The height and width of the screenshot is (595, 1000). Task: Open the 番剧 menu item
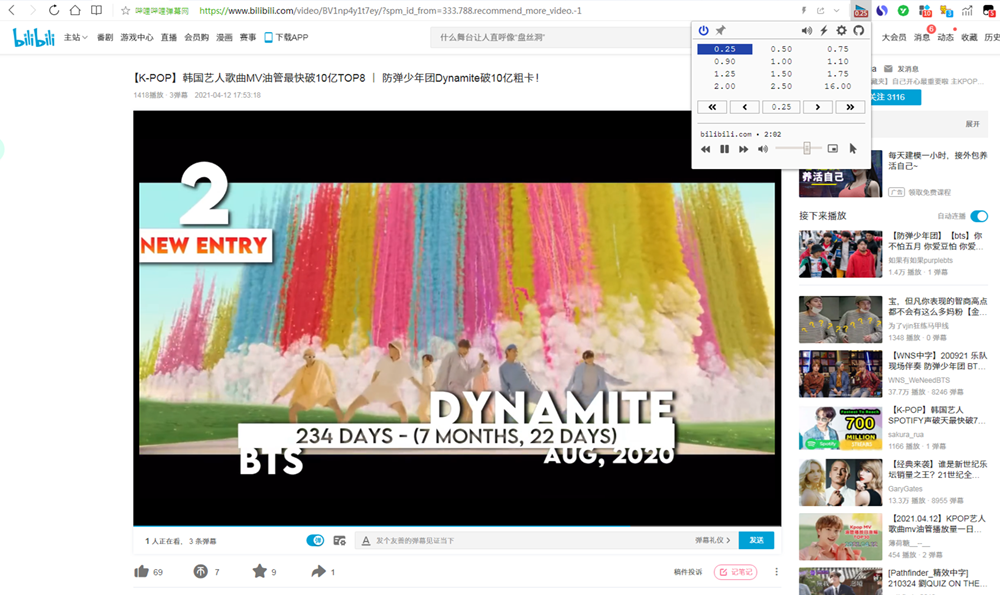pos(105,38)
